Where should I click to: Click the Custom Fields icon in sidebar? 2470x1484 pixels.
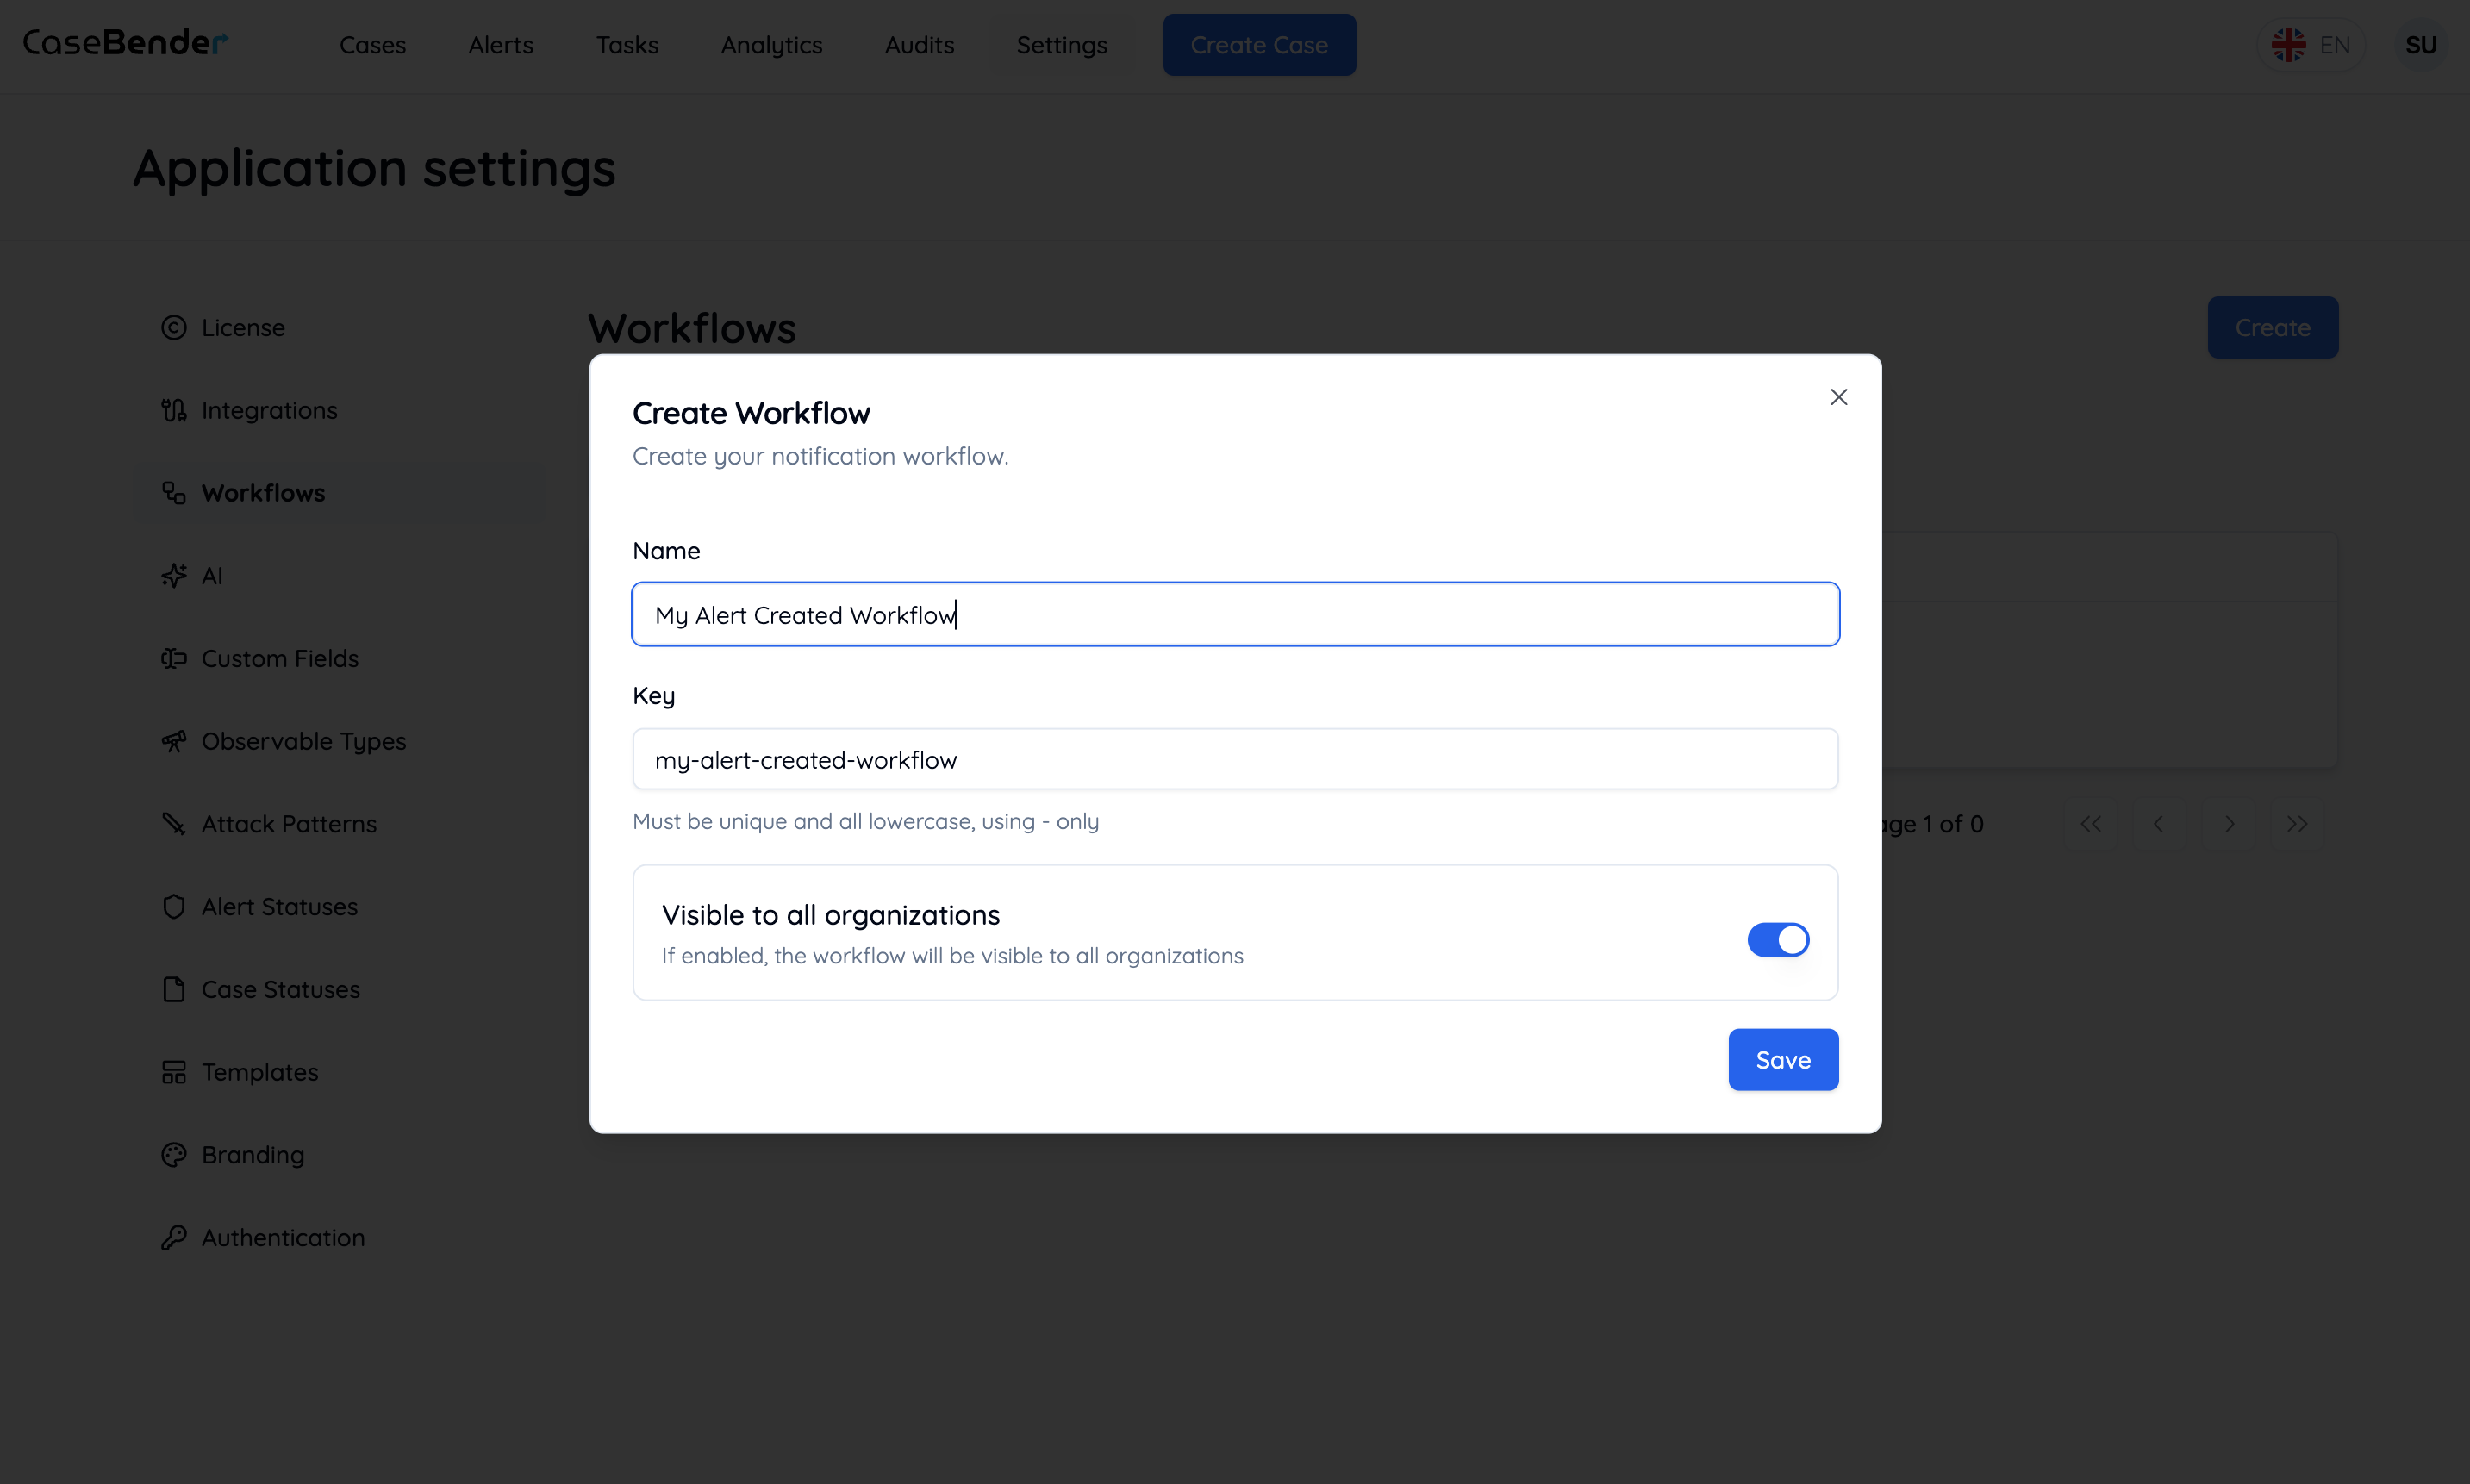click(x=174, y=658)
